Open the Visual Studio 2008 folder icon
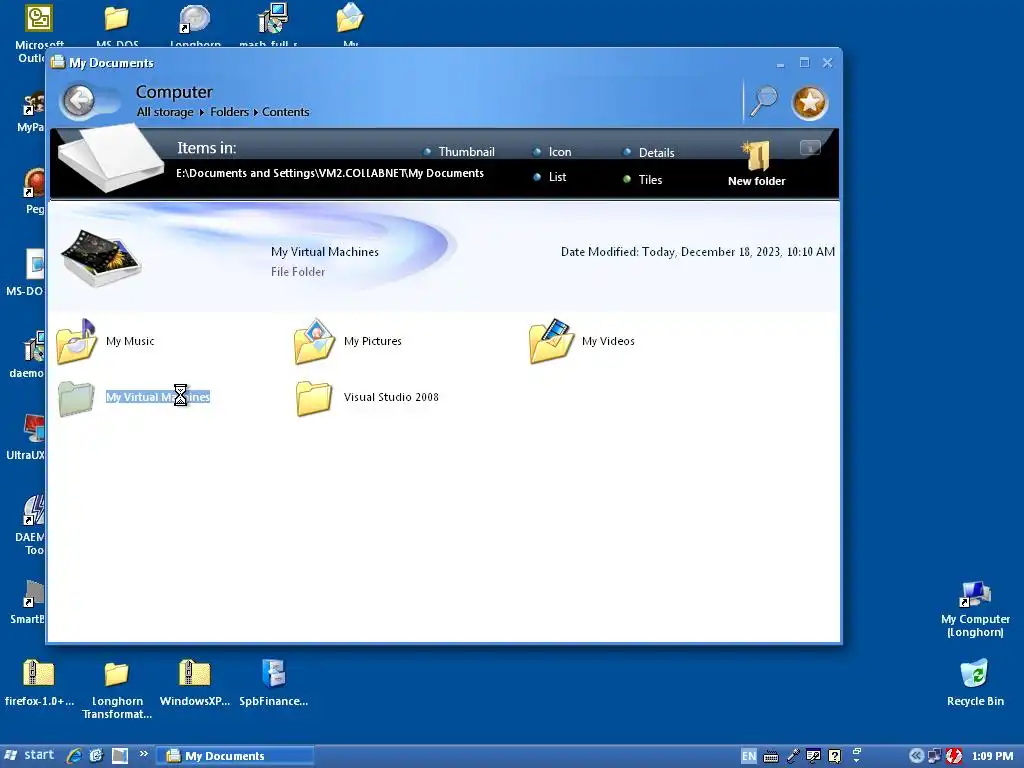 (x=314, y=398)
